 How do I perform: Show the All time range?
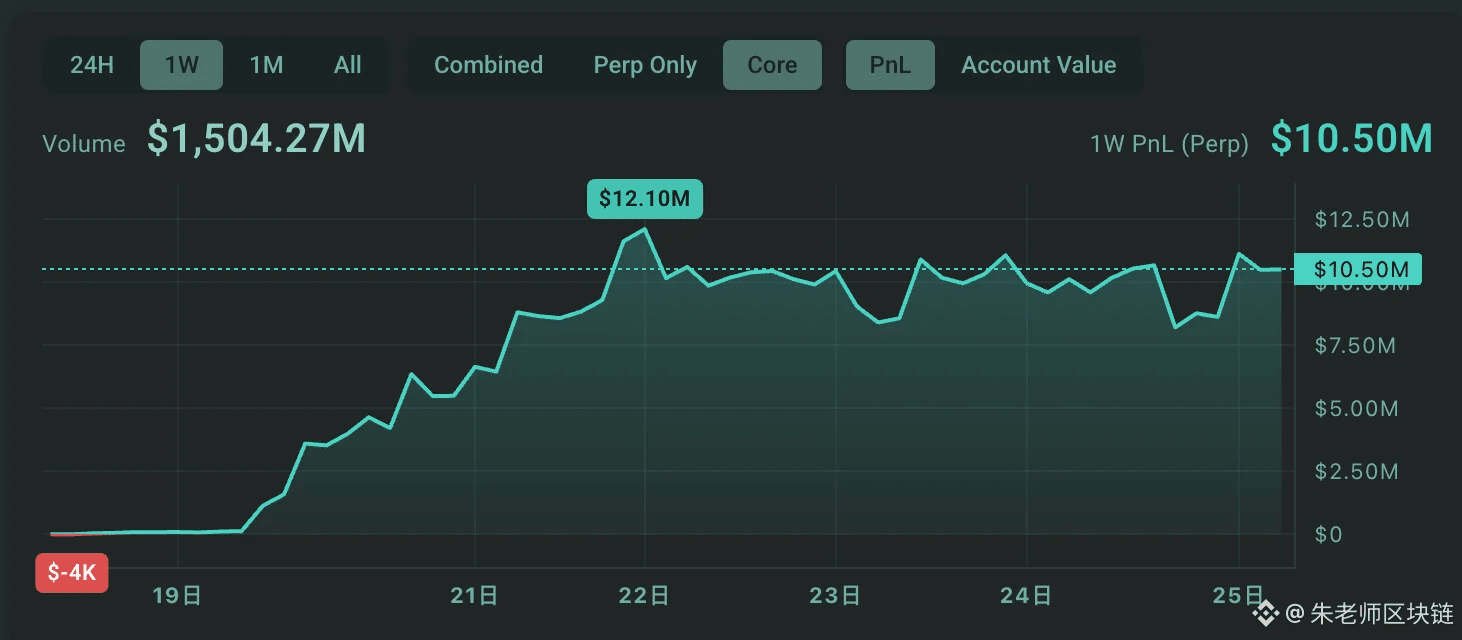click(x=347, y=65)
